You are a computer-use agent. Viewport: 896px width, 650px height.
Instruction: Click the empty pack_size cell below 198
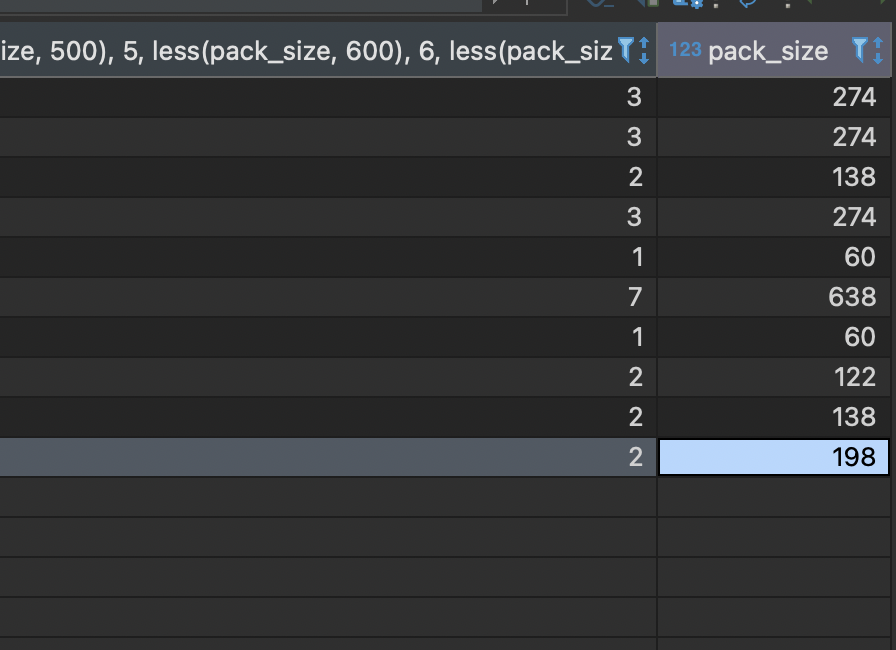[x=774, y=497]
